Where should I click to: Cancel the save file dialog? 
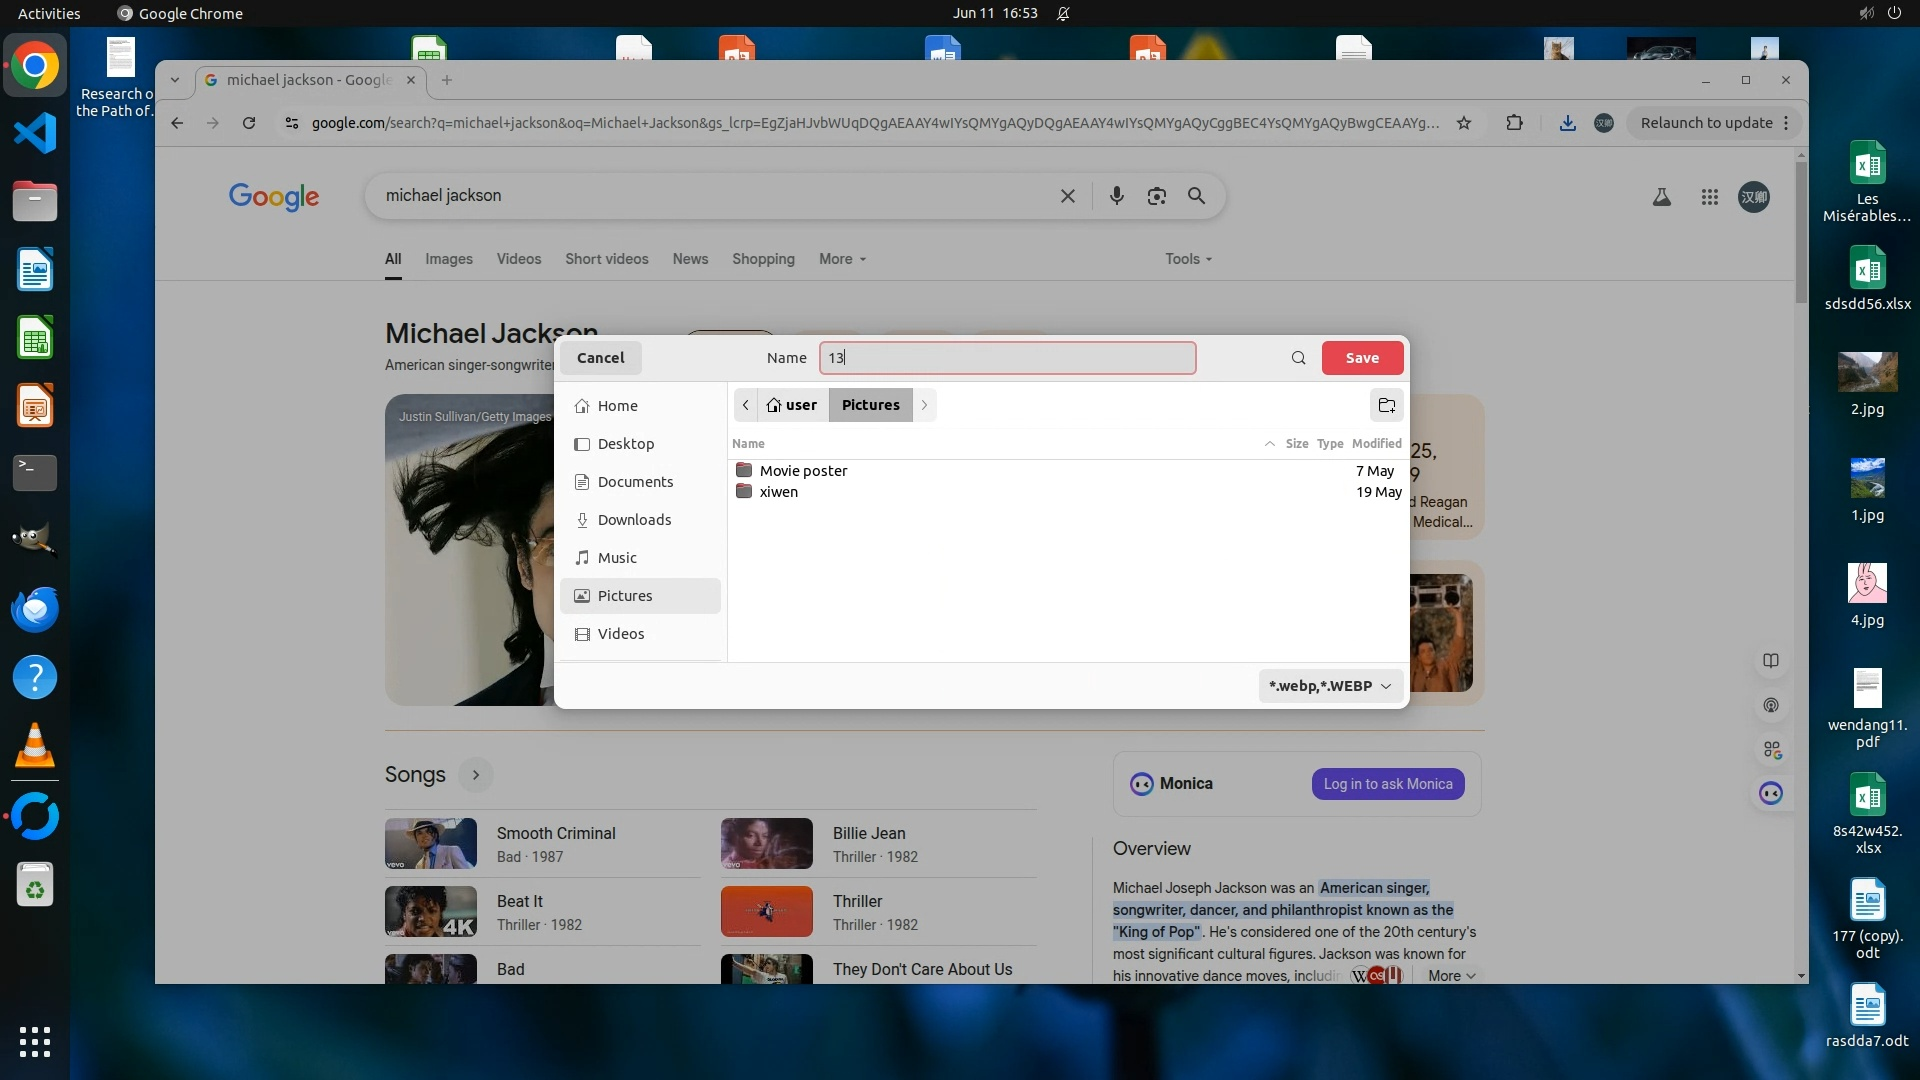pyautogui.click(x=600, y=358)
